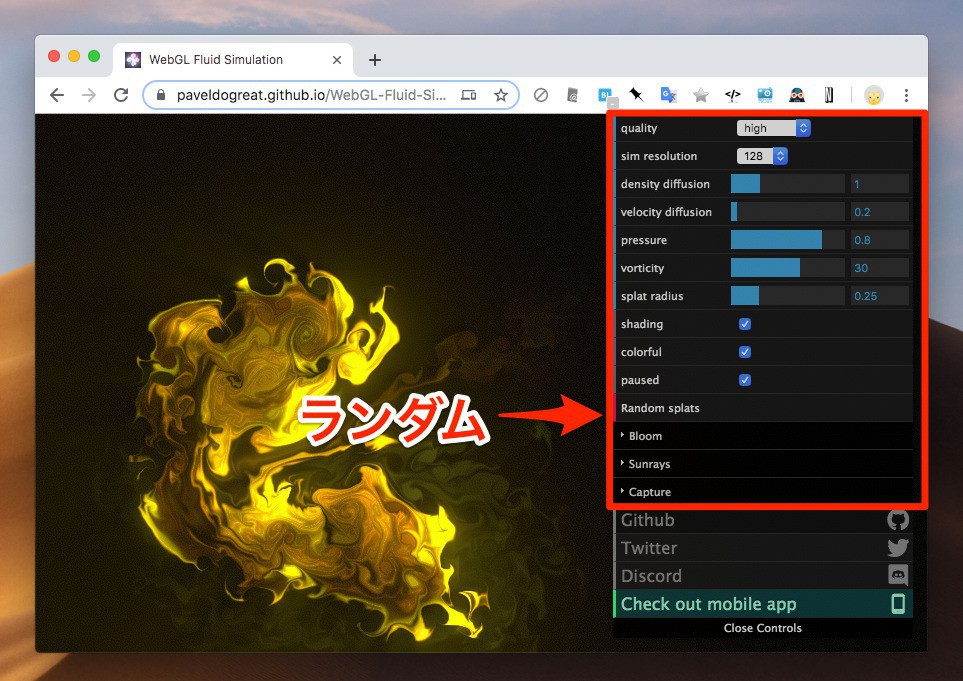Click the mobile phone icon

(x=898, y=604)
